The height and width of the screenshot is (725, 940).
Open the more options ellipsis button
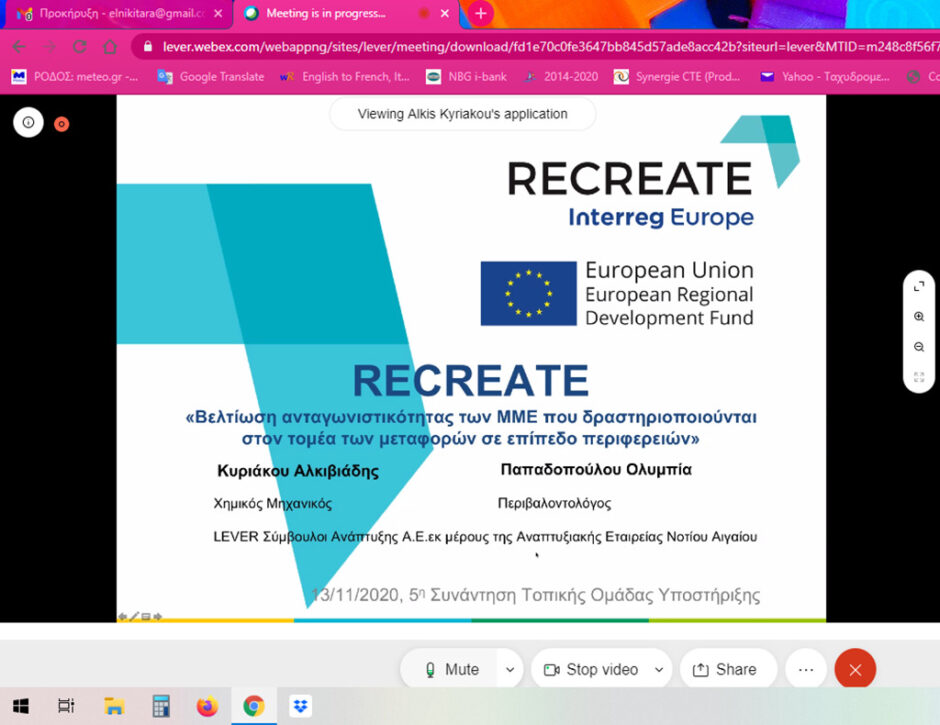pos(806,669)
